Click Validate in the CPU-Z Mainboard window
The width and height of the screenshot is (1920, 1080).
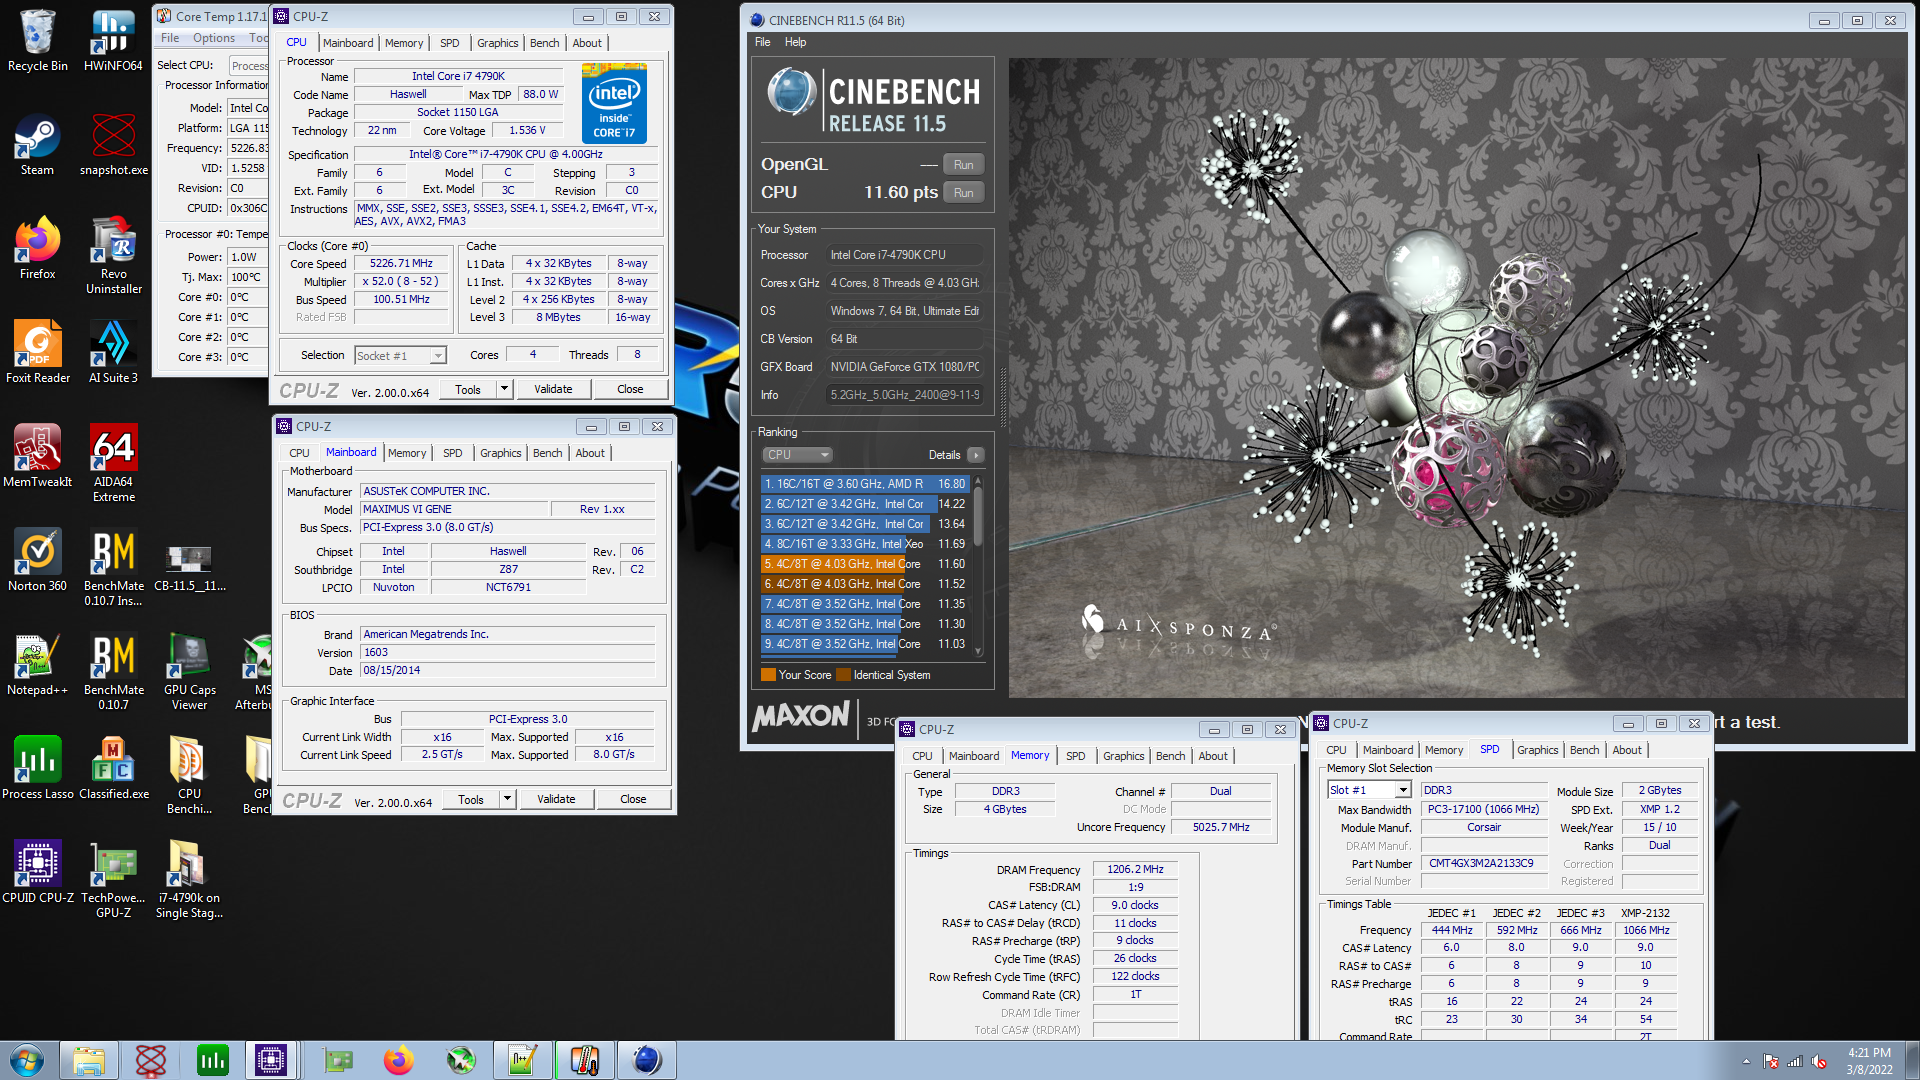pos(556,799)
